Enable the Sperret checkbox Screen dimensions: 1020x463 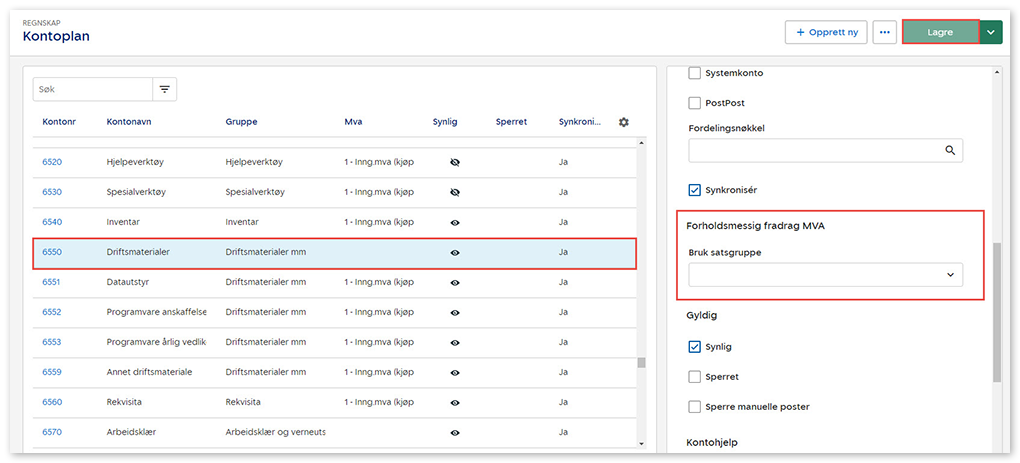[x=695, y=377]
